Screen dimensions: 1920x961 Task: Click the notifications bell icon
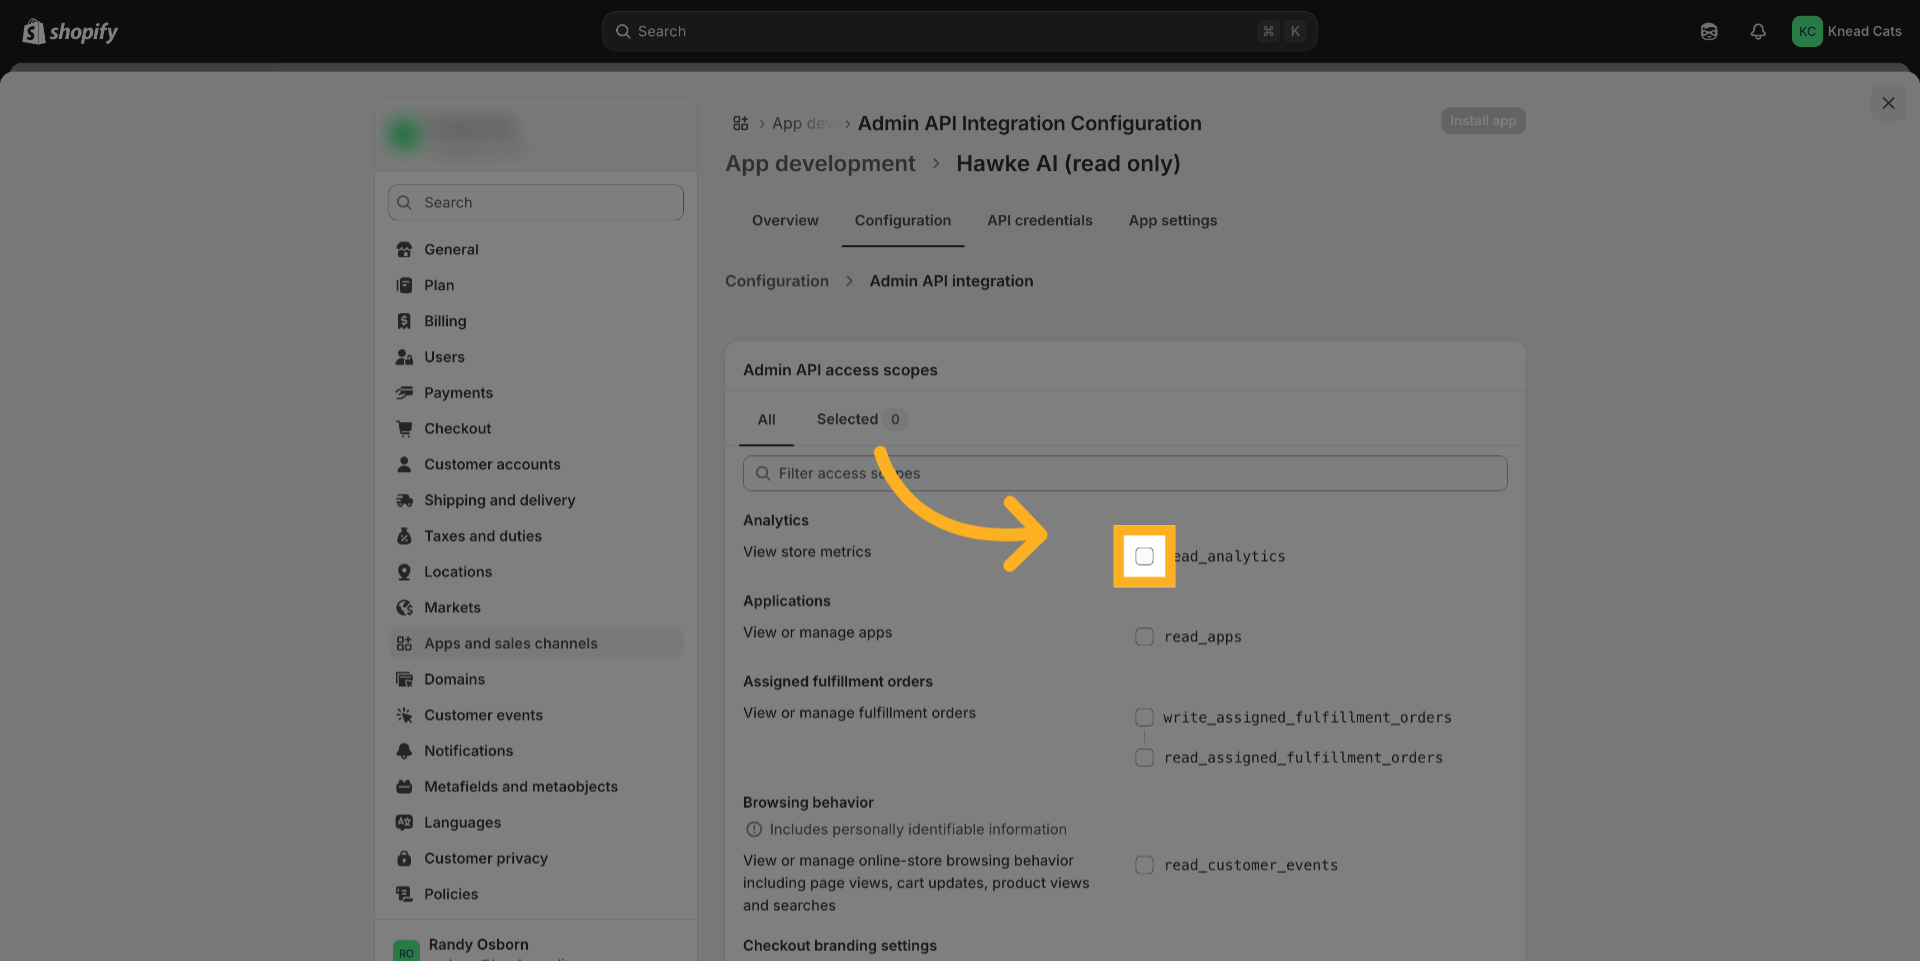pyautogui.click(x=1757, y=32)
